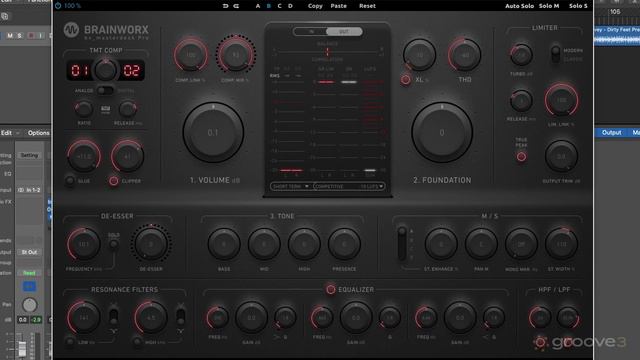
Task: Open the Competitive LUFS target dropdown
Action: pyautogui.click(x=349, y=186)
